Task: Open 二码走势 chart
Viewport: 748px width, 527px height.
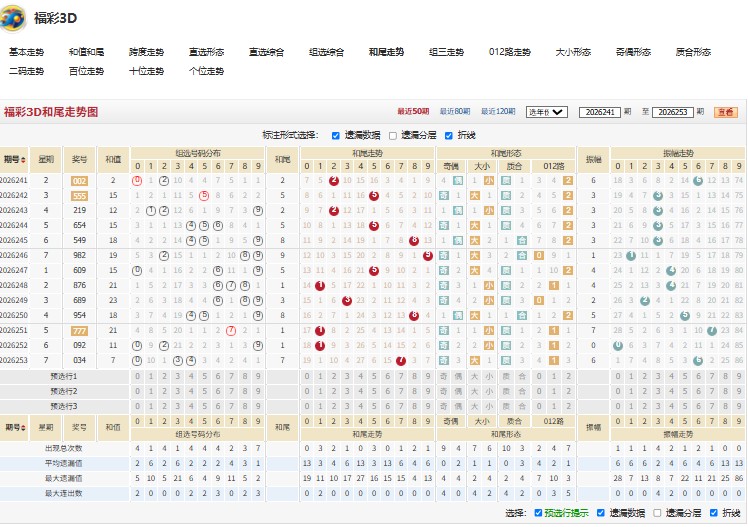Action: (x=26, y=71)
